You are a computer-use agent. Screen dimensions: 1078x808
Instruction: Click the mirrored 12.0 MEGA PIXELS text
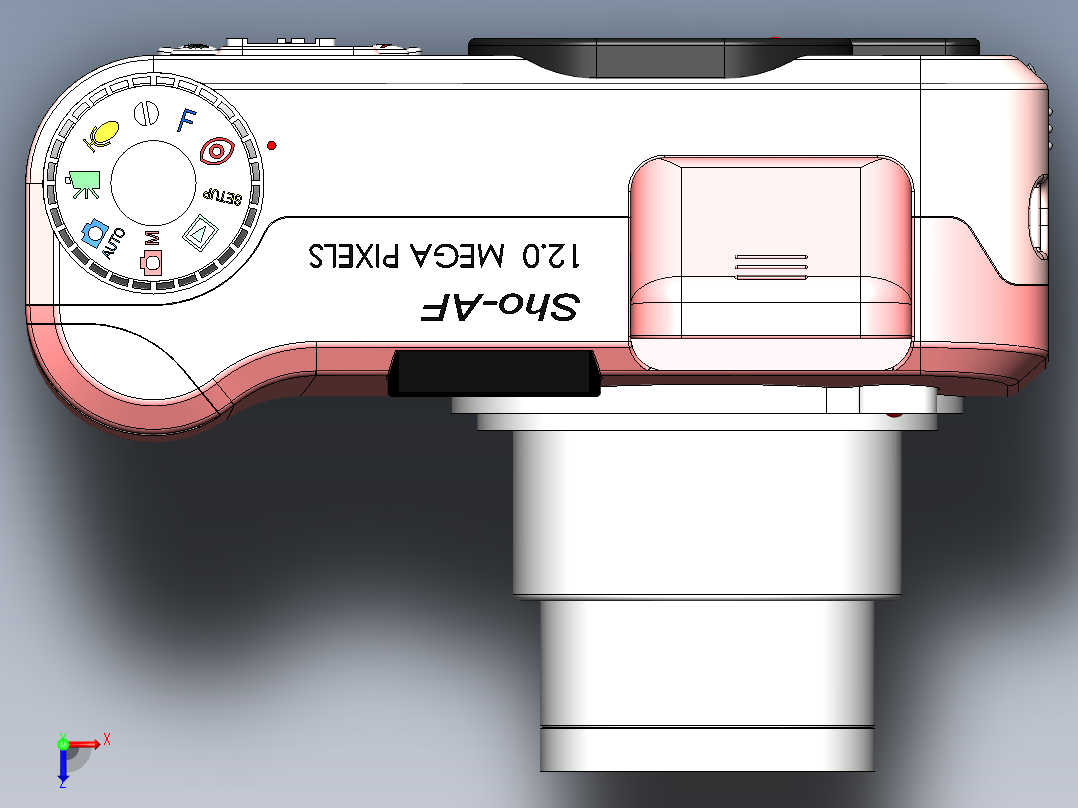(444, 255)
